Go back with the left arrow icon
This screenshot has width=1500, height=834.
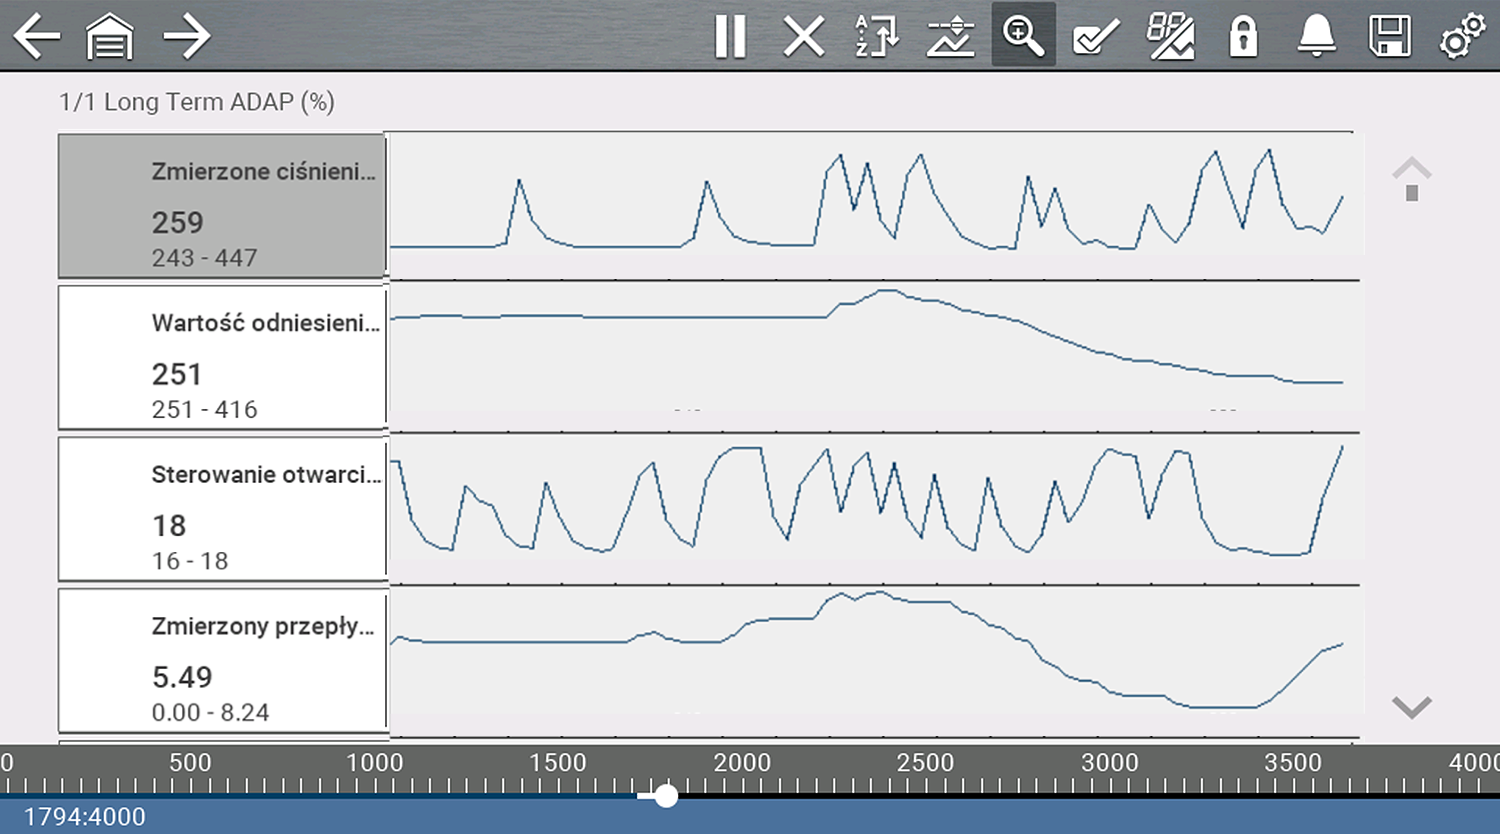[x=37, y=37]
